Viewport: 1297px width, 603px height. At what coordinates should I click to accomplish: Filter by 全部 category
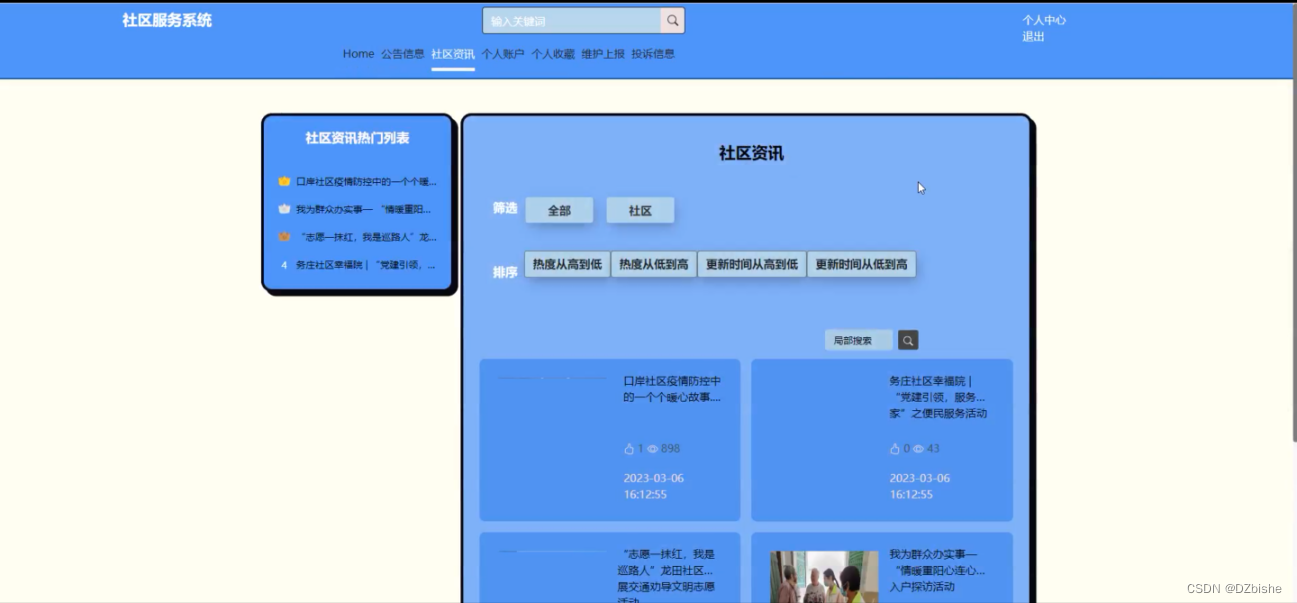(559, 210)
